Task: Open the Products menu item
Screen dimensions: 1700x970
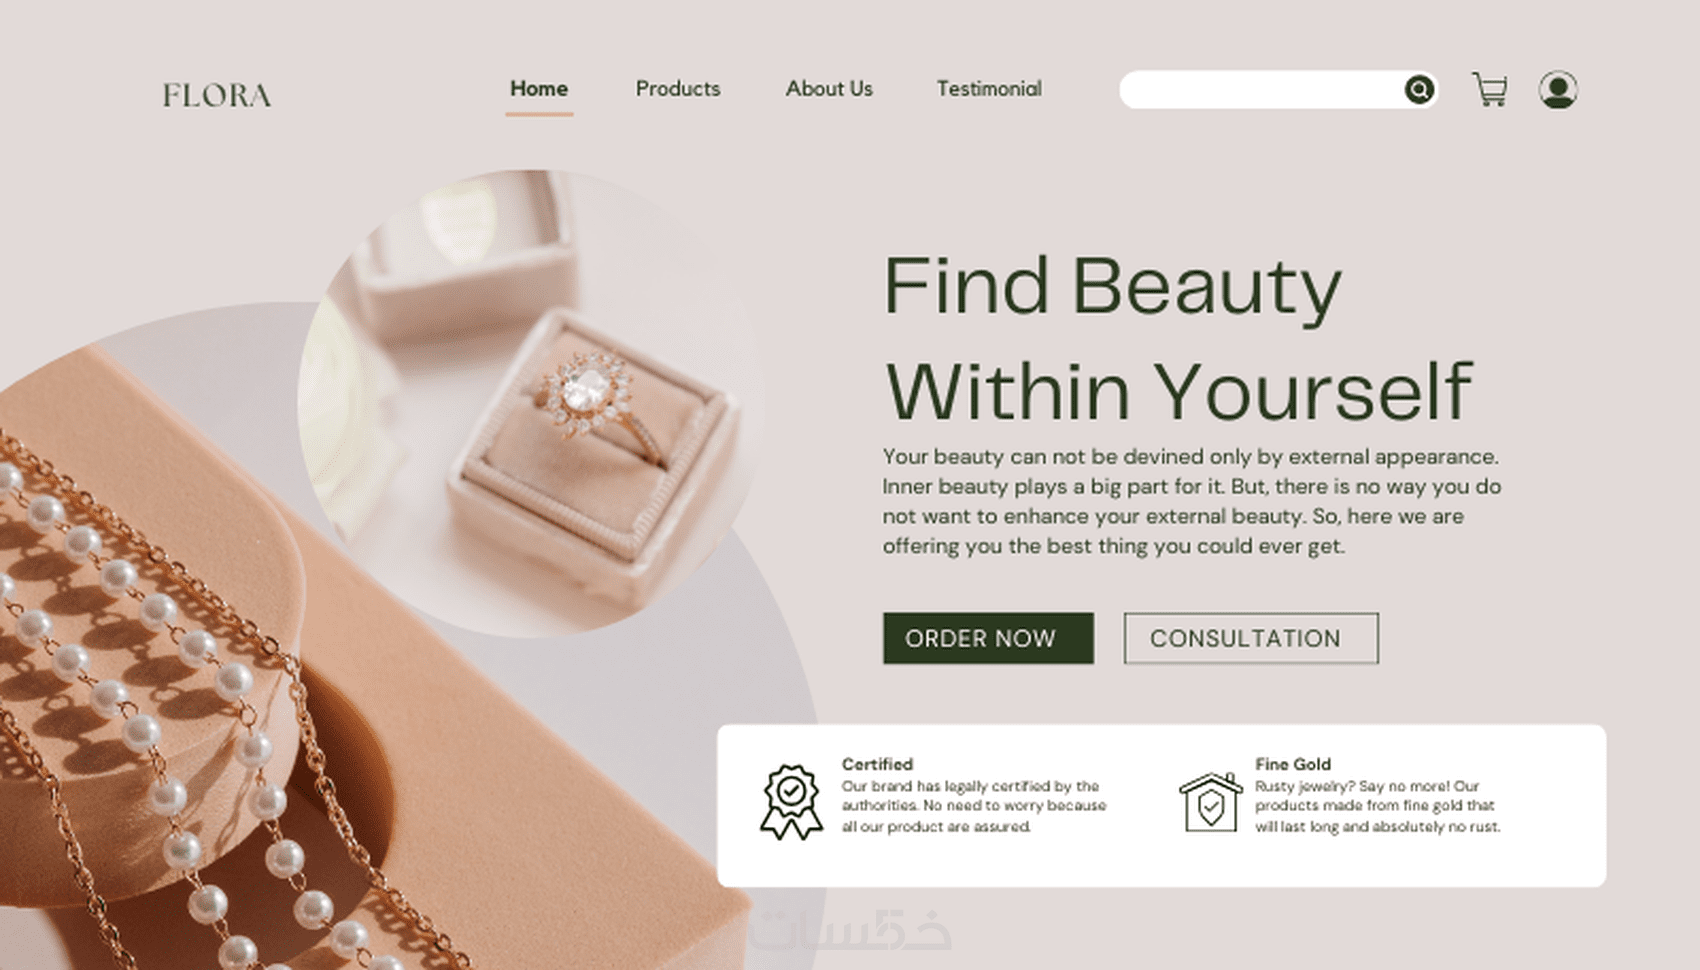Action: tap(678, 89)
